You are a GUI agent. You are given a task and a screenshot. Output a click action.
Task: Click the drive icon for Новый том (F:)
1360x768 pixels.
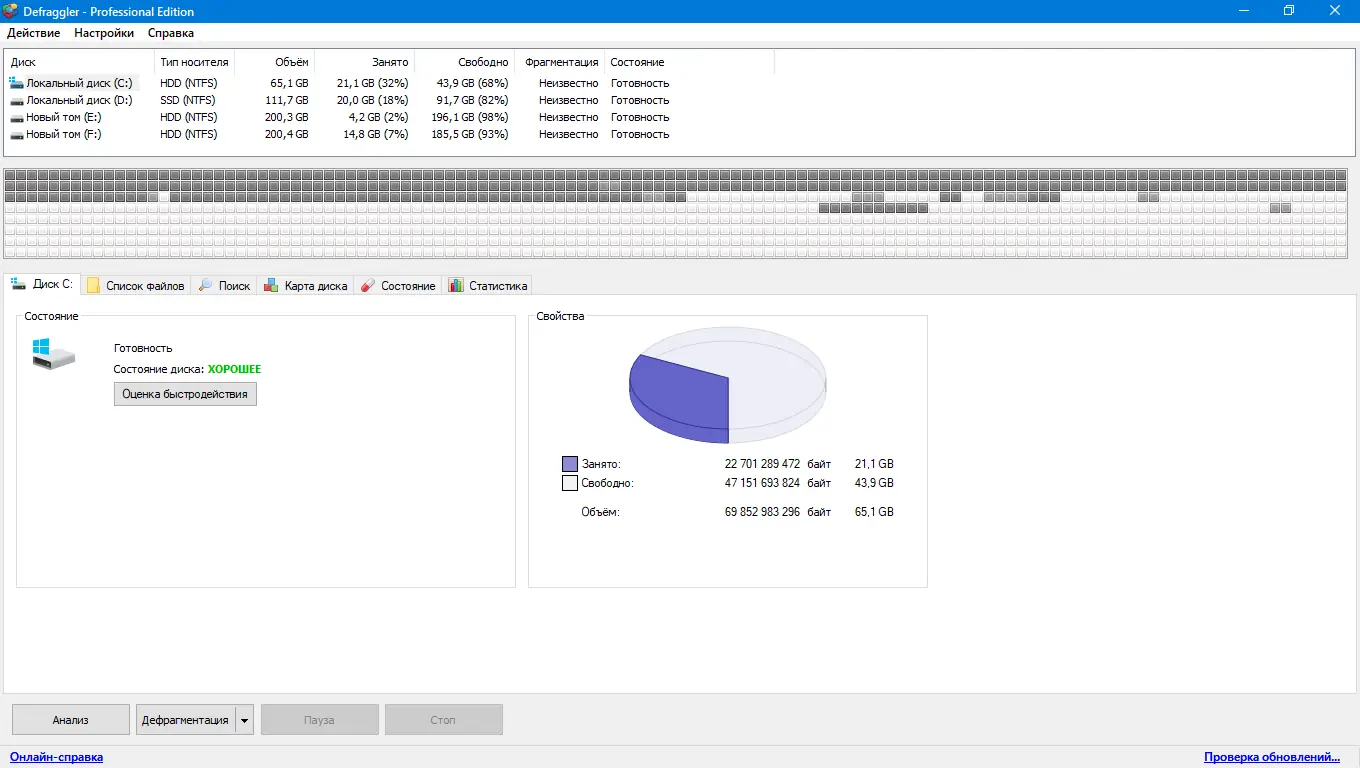coord(17,135)
